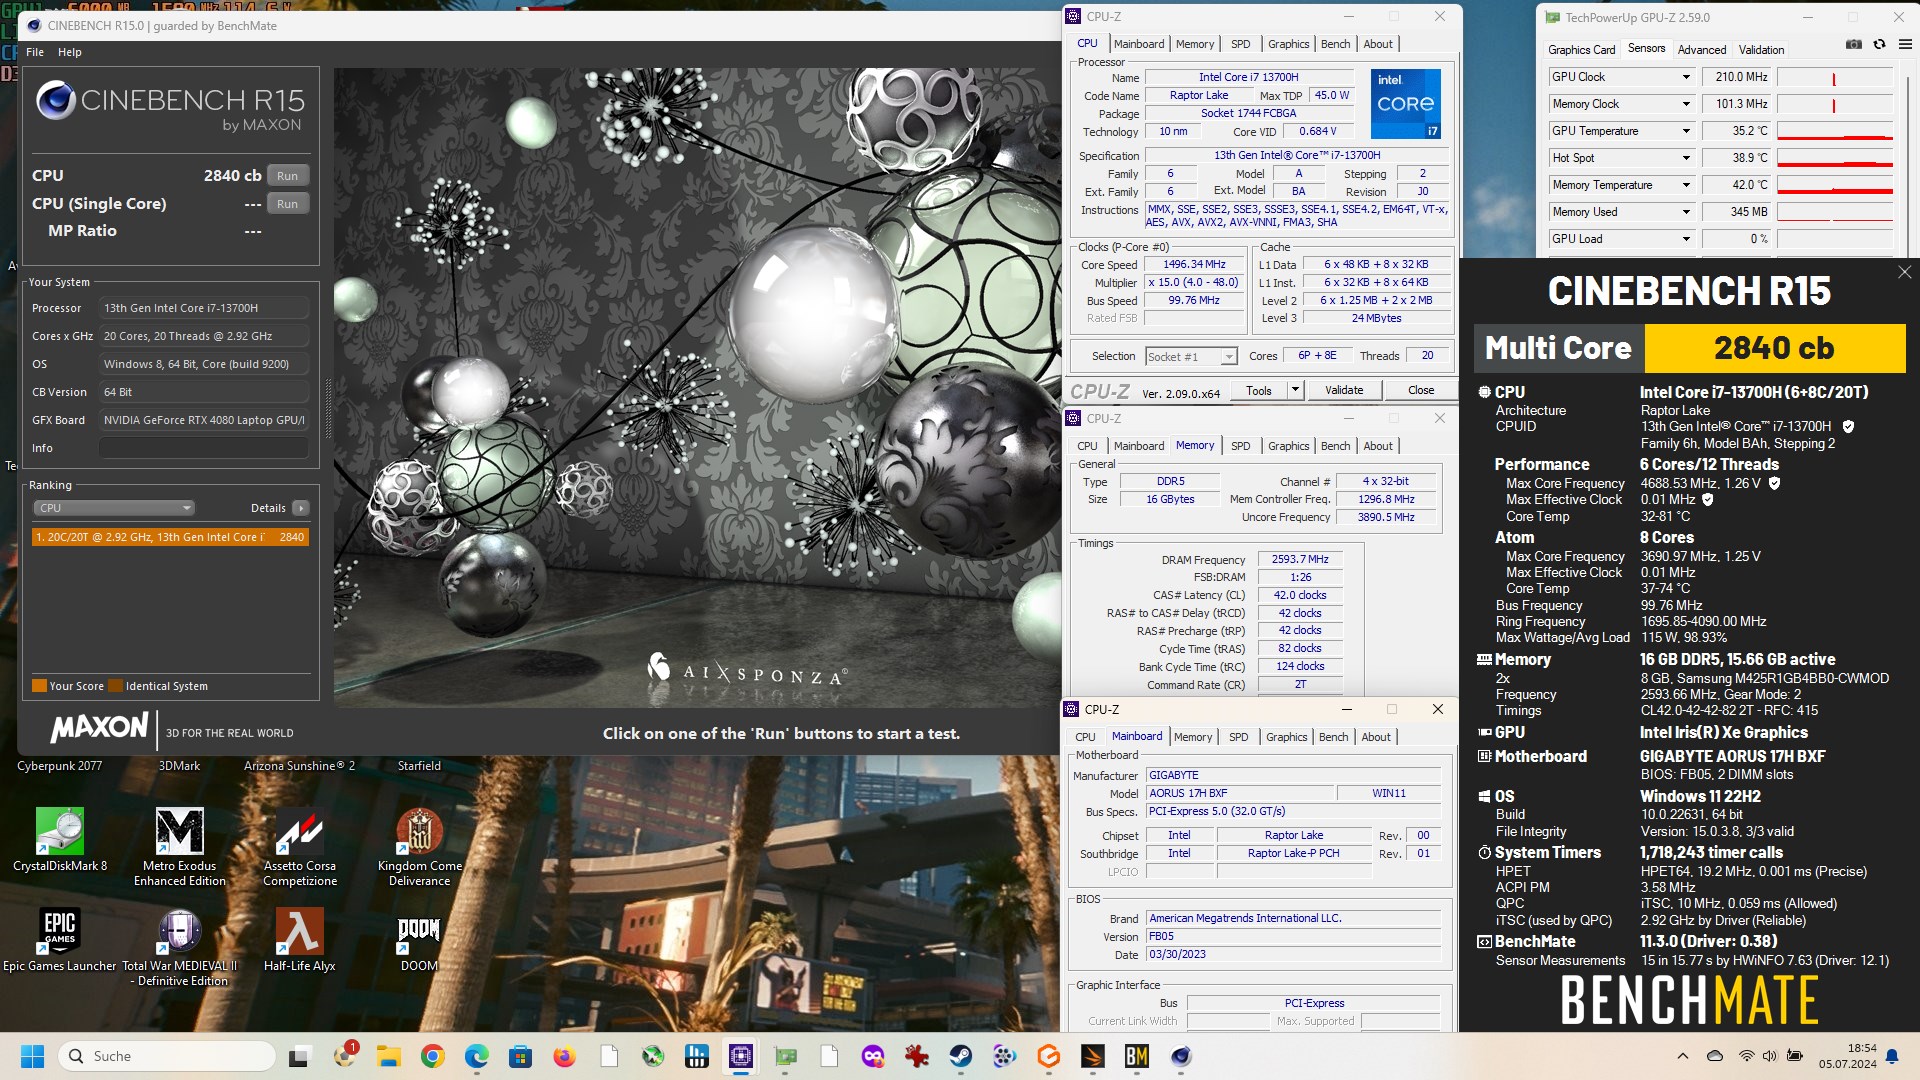Switch to GPU-Z Validation tab
The image size is (1920, 1080).
(1761, 49)
